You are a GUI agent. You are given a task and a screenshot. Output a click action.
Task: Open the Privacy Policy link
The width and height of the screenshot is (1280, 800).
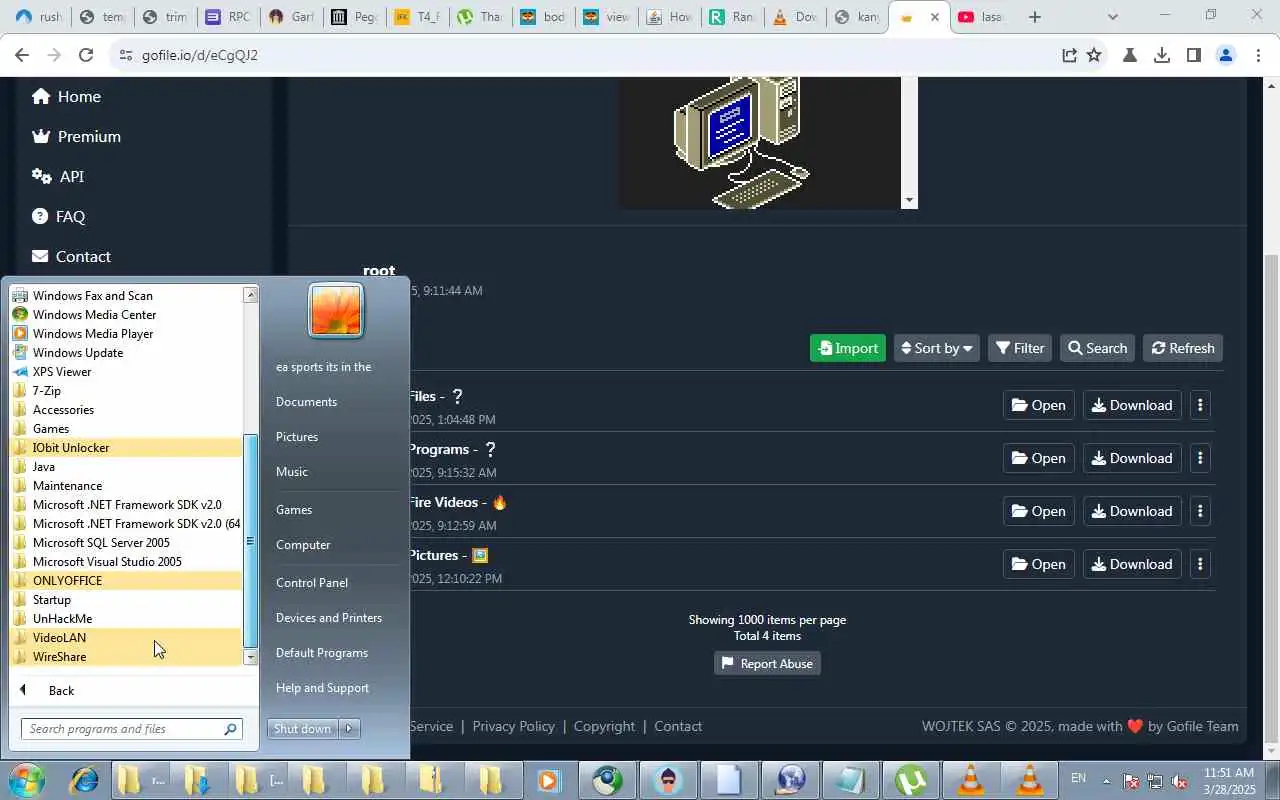(513, 726)
